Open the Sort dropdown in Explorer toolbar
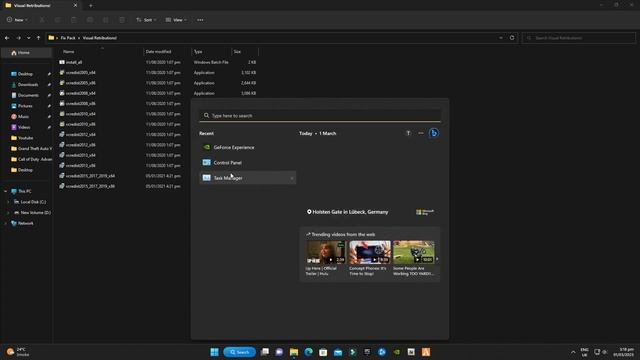 click(x=146, y=20)
